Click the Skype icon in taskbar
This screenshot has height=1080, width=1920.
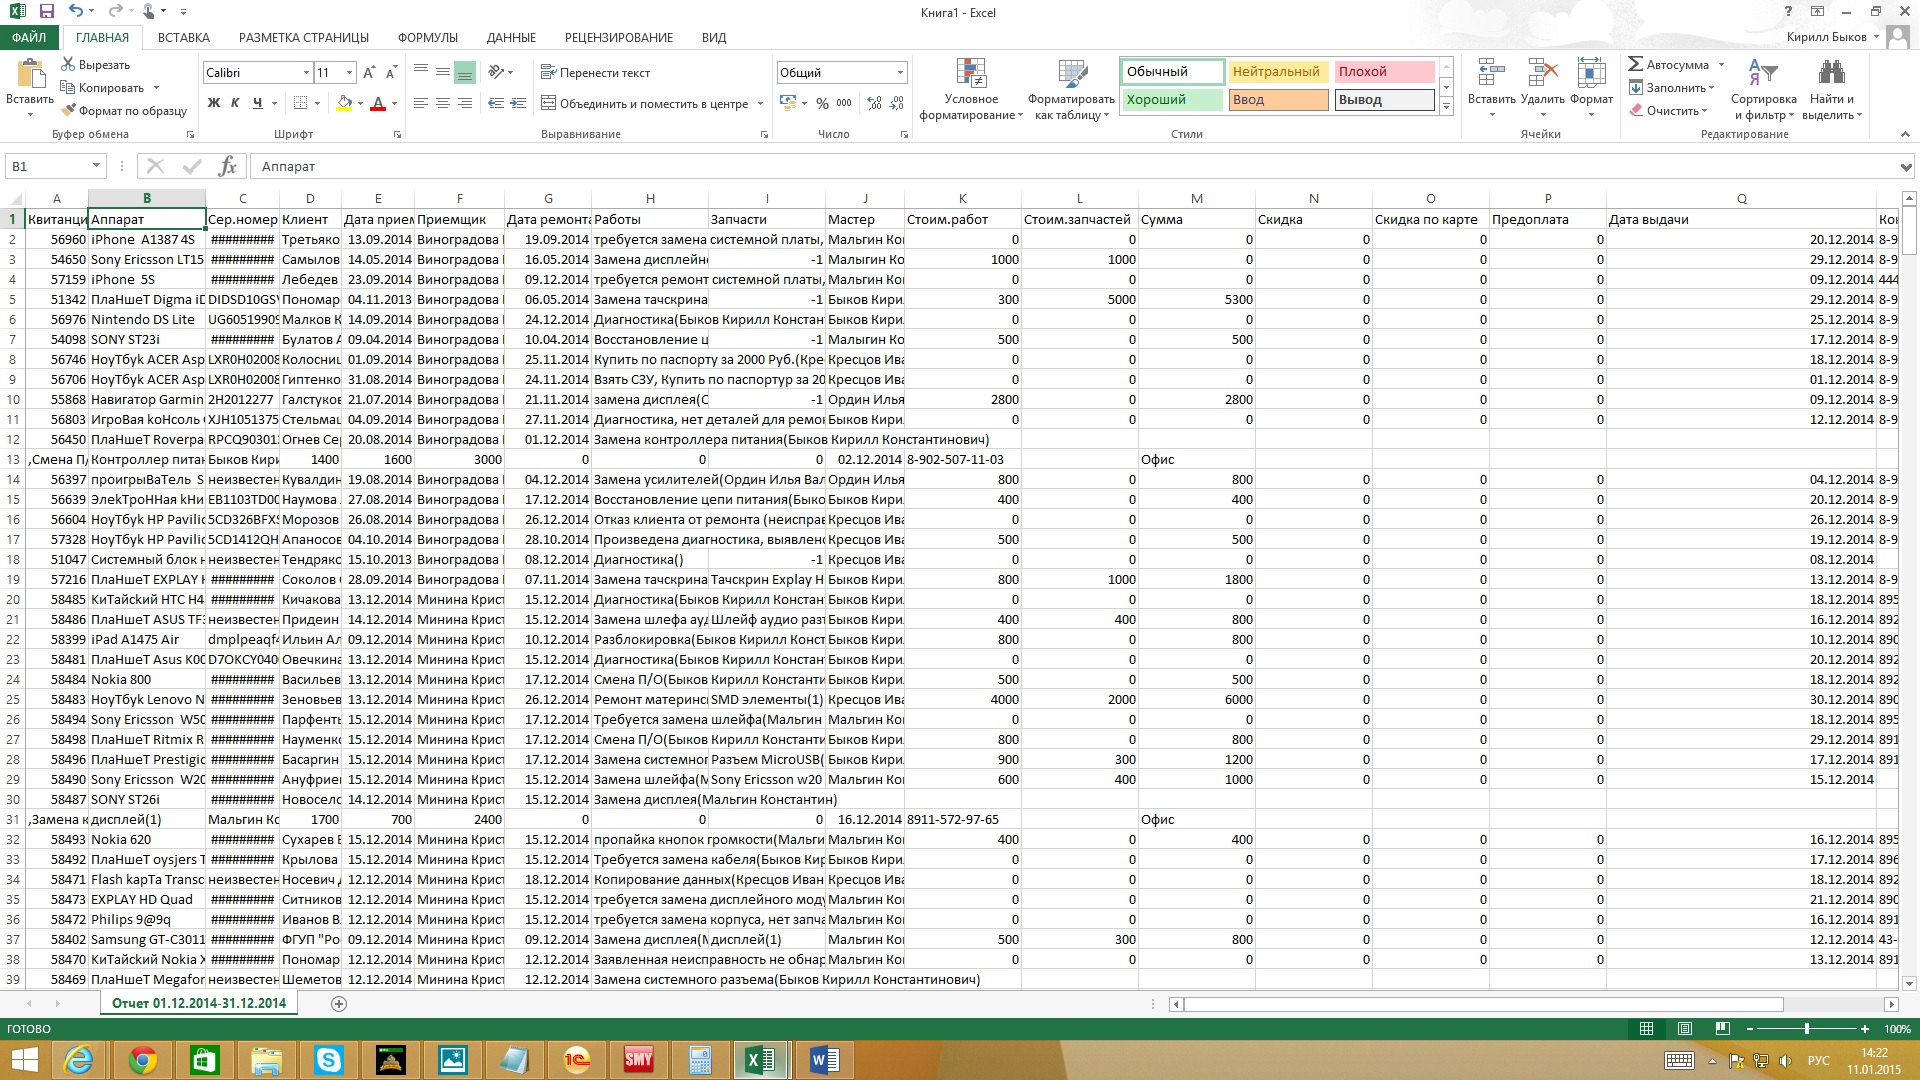[328, 1060]
